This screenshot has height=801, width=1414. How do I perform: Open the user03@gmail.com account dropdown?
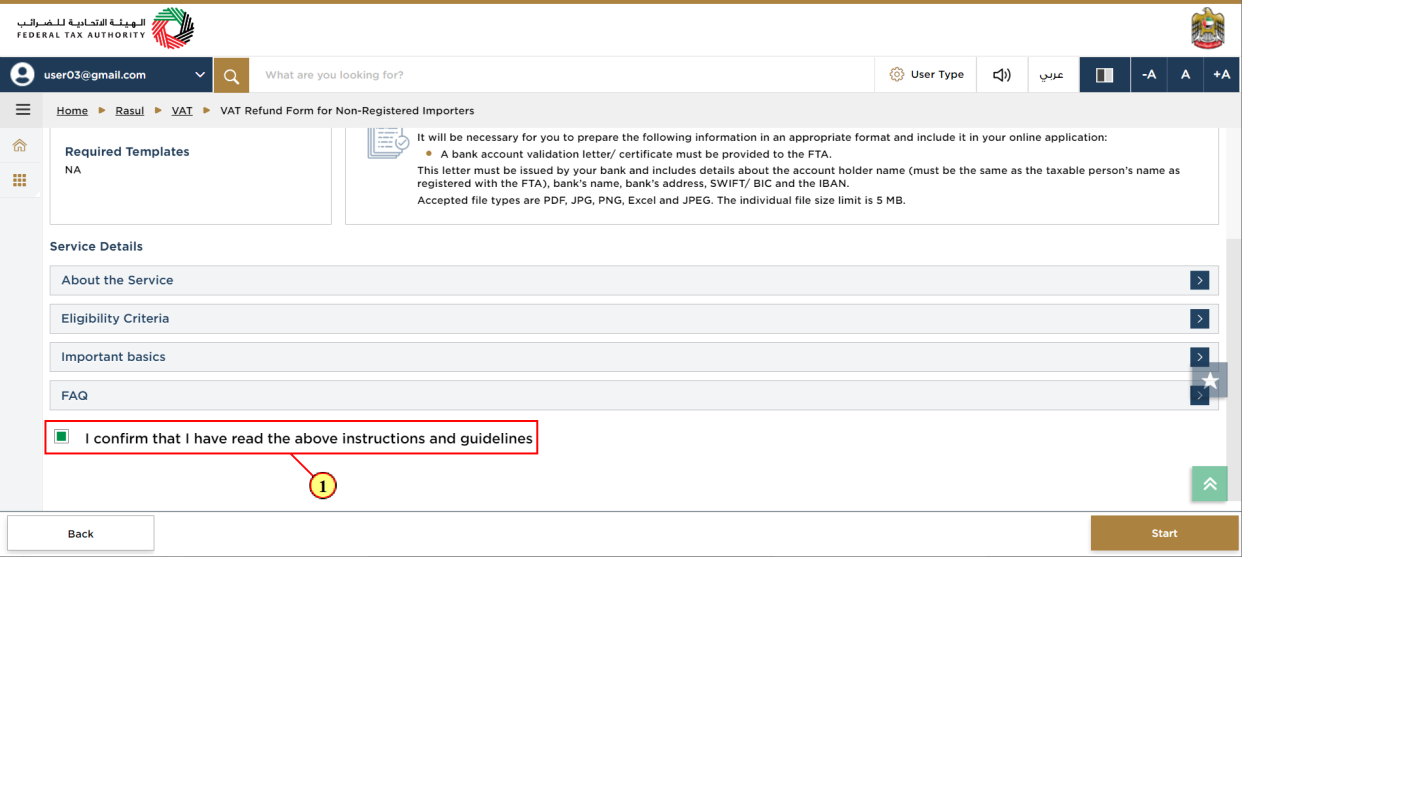click(x=106, y=75)
